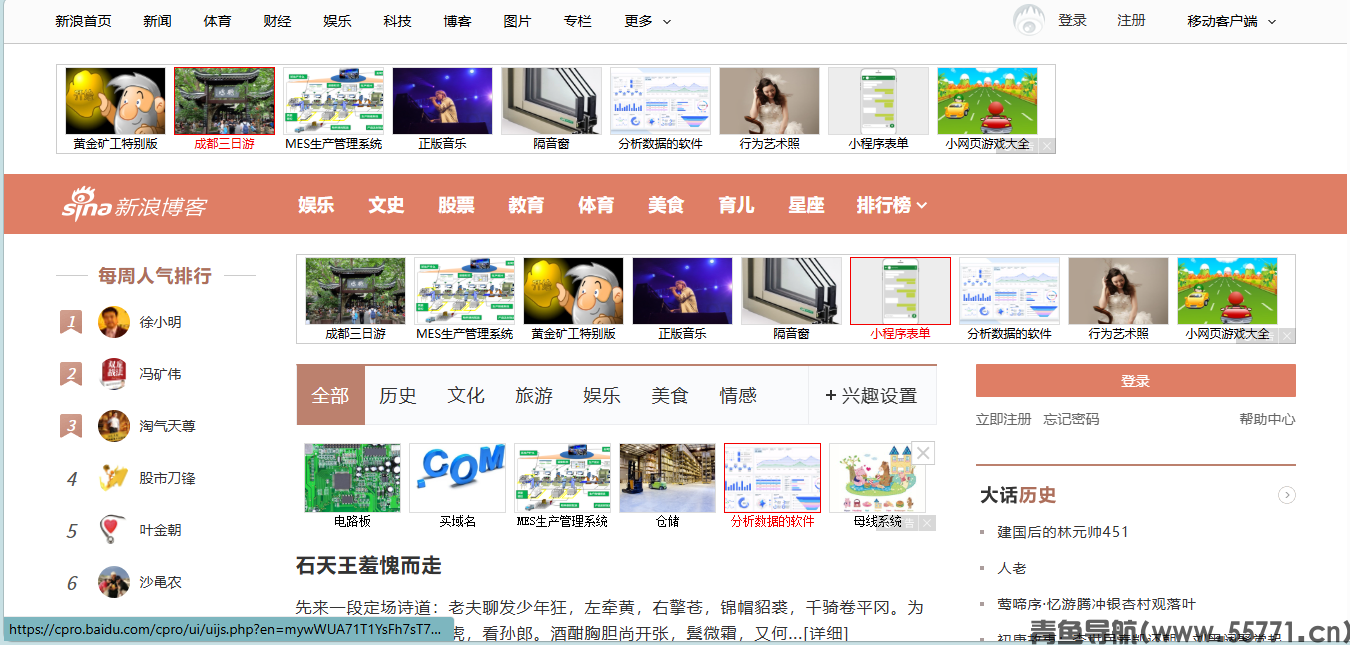The width and height of the screenshot is (1350, 645).
Task: Switch to the 情感 tab
Action: coord(738,396)
